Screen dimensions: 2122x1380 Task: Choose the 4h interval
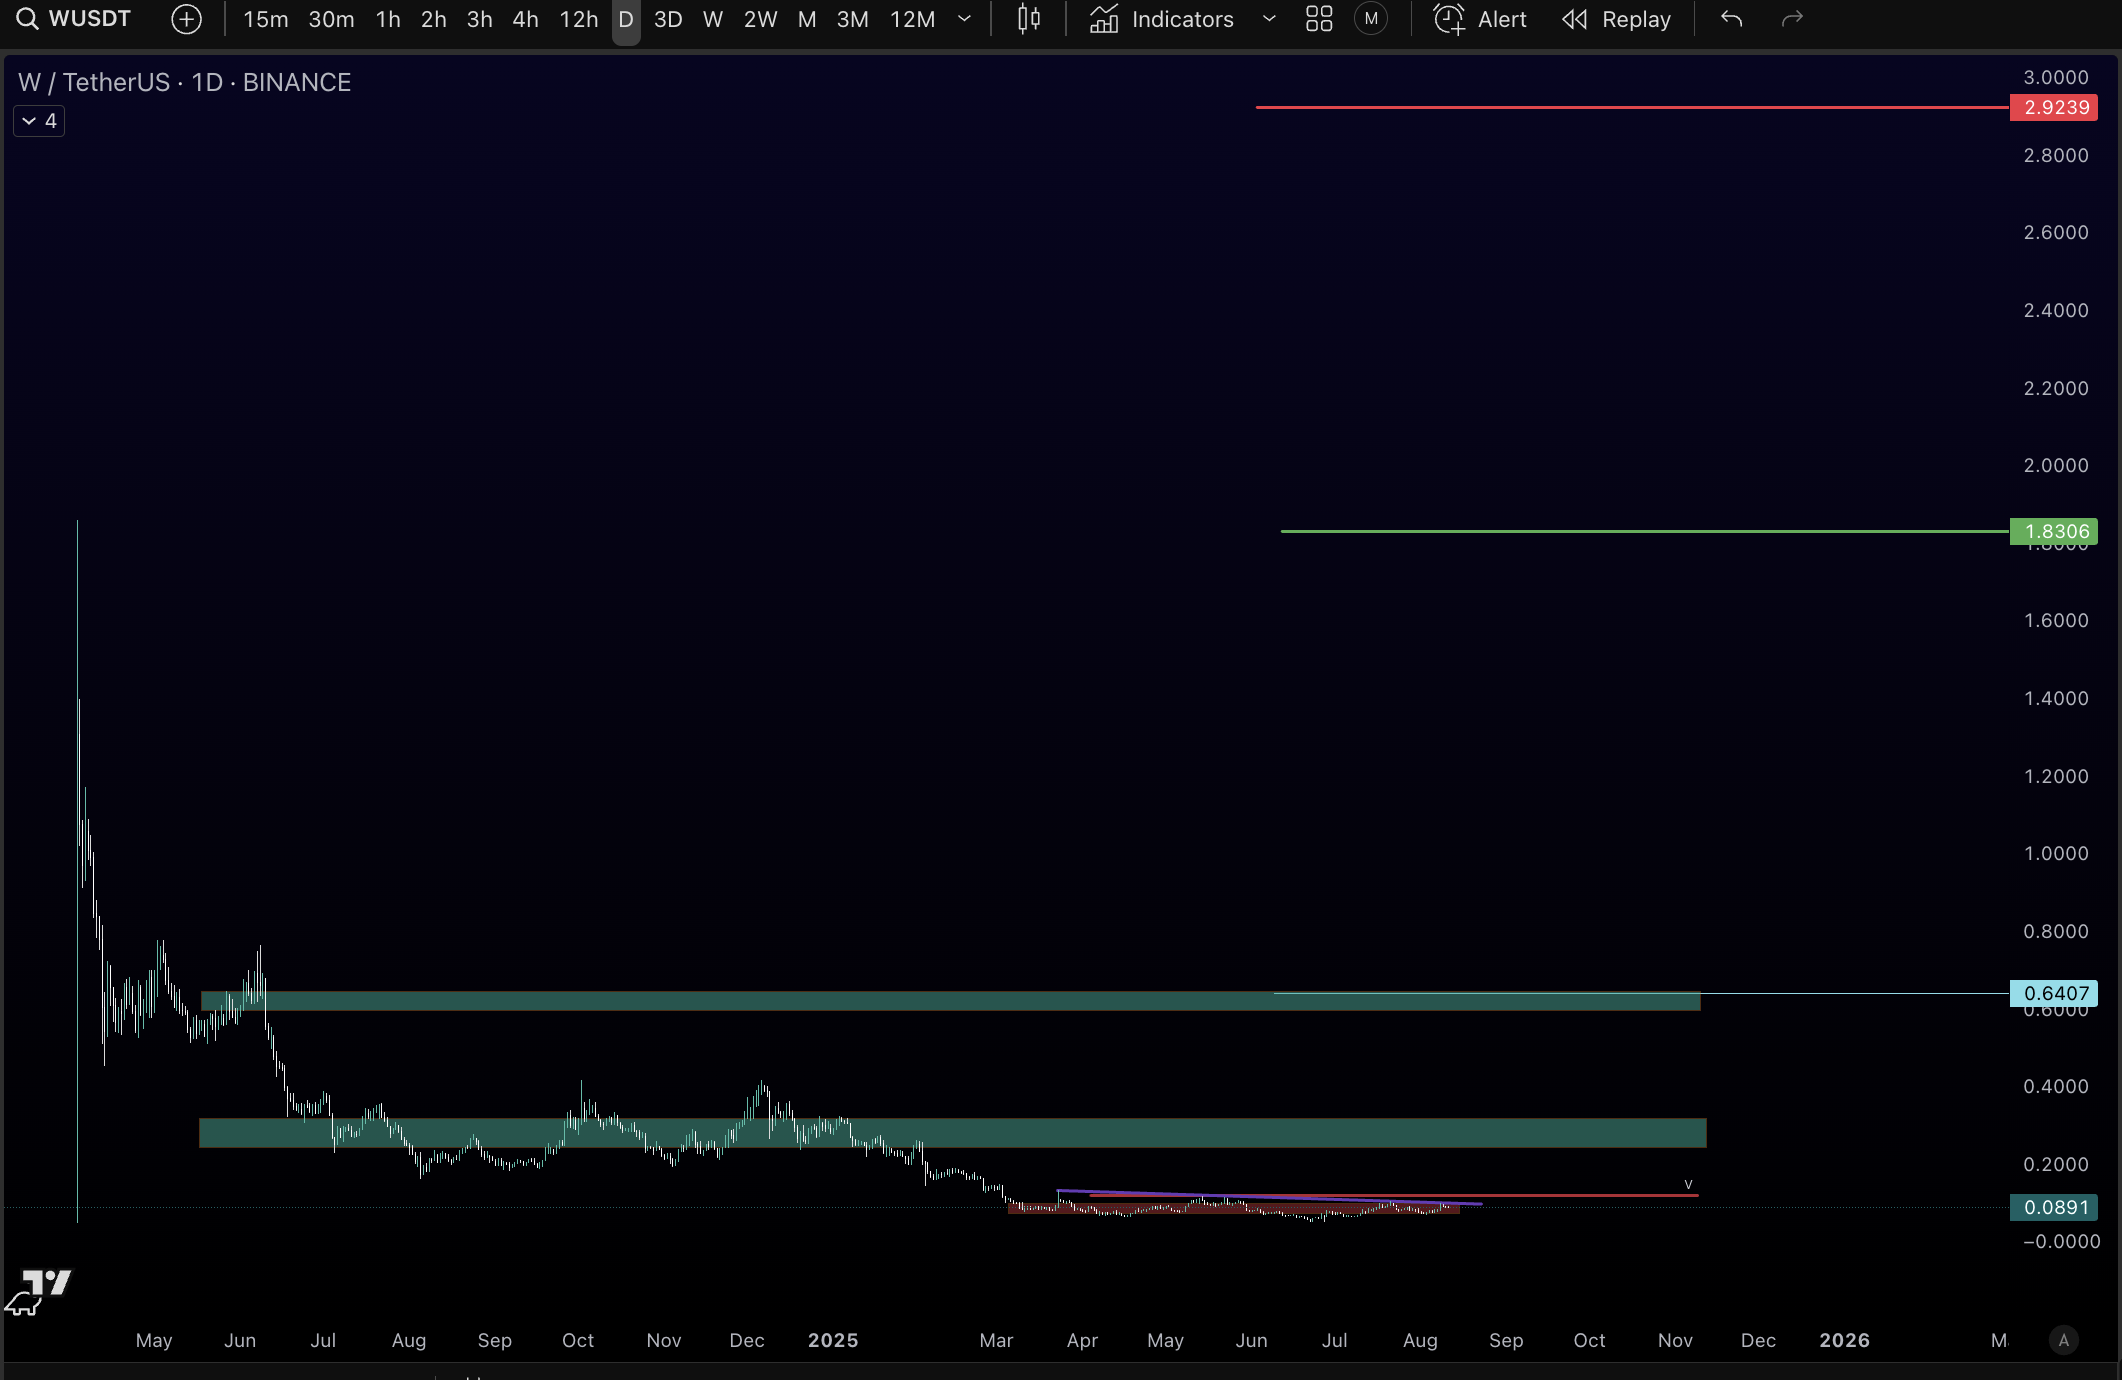526,19
